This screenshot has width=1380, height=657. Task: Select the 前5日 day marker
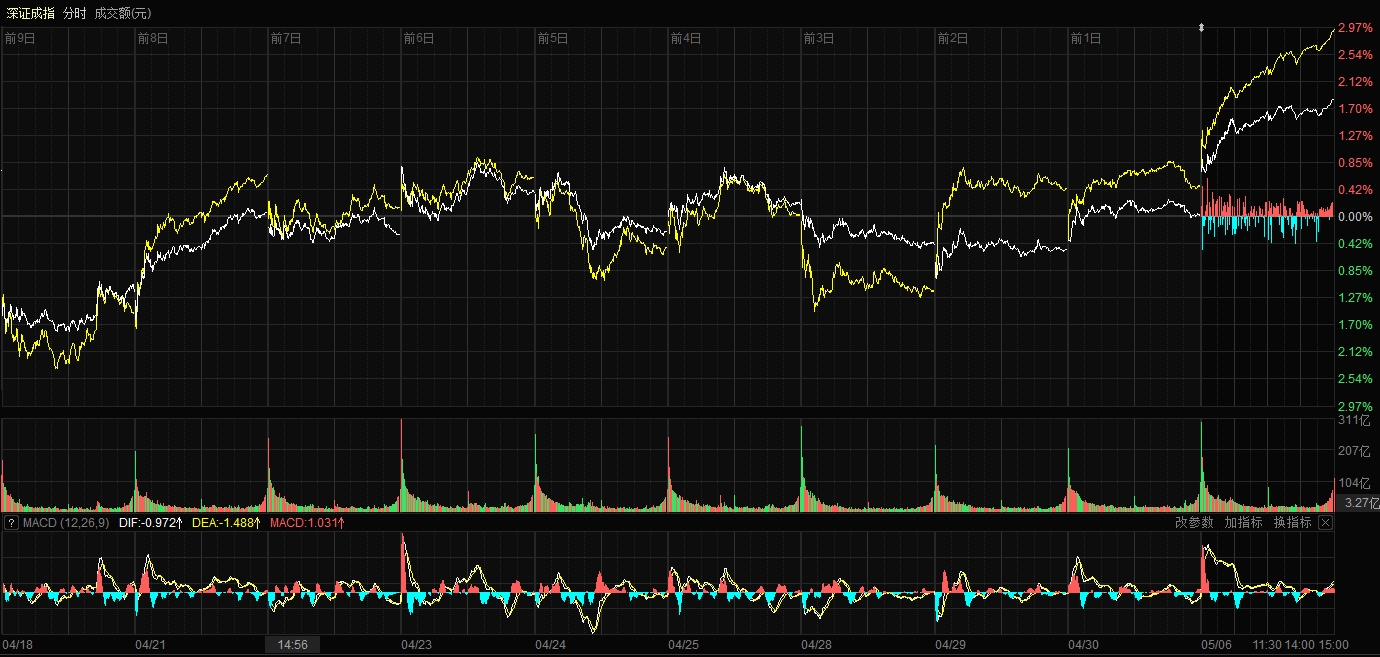point(553,39)
